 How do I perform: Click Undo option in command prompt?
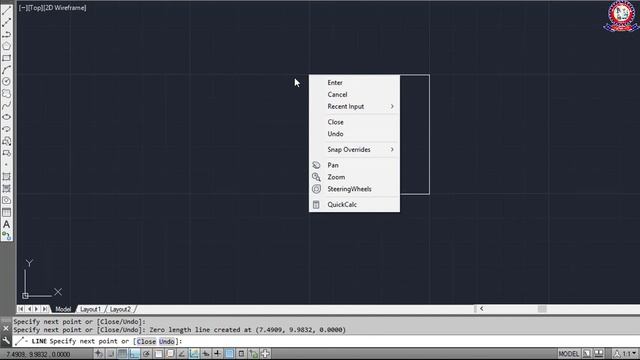click(x=167, y=341)
